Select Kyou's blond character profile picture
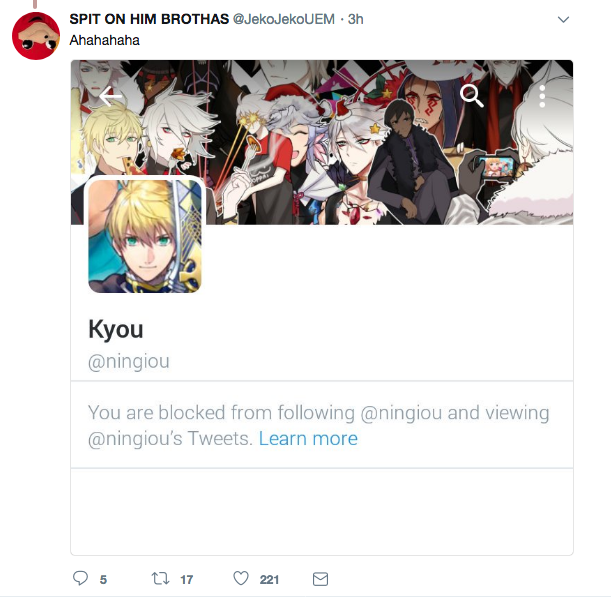 click(145, 236)
